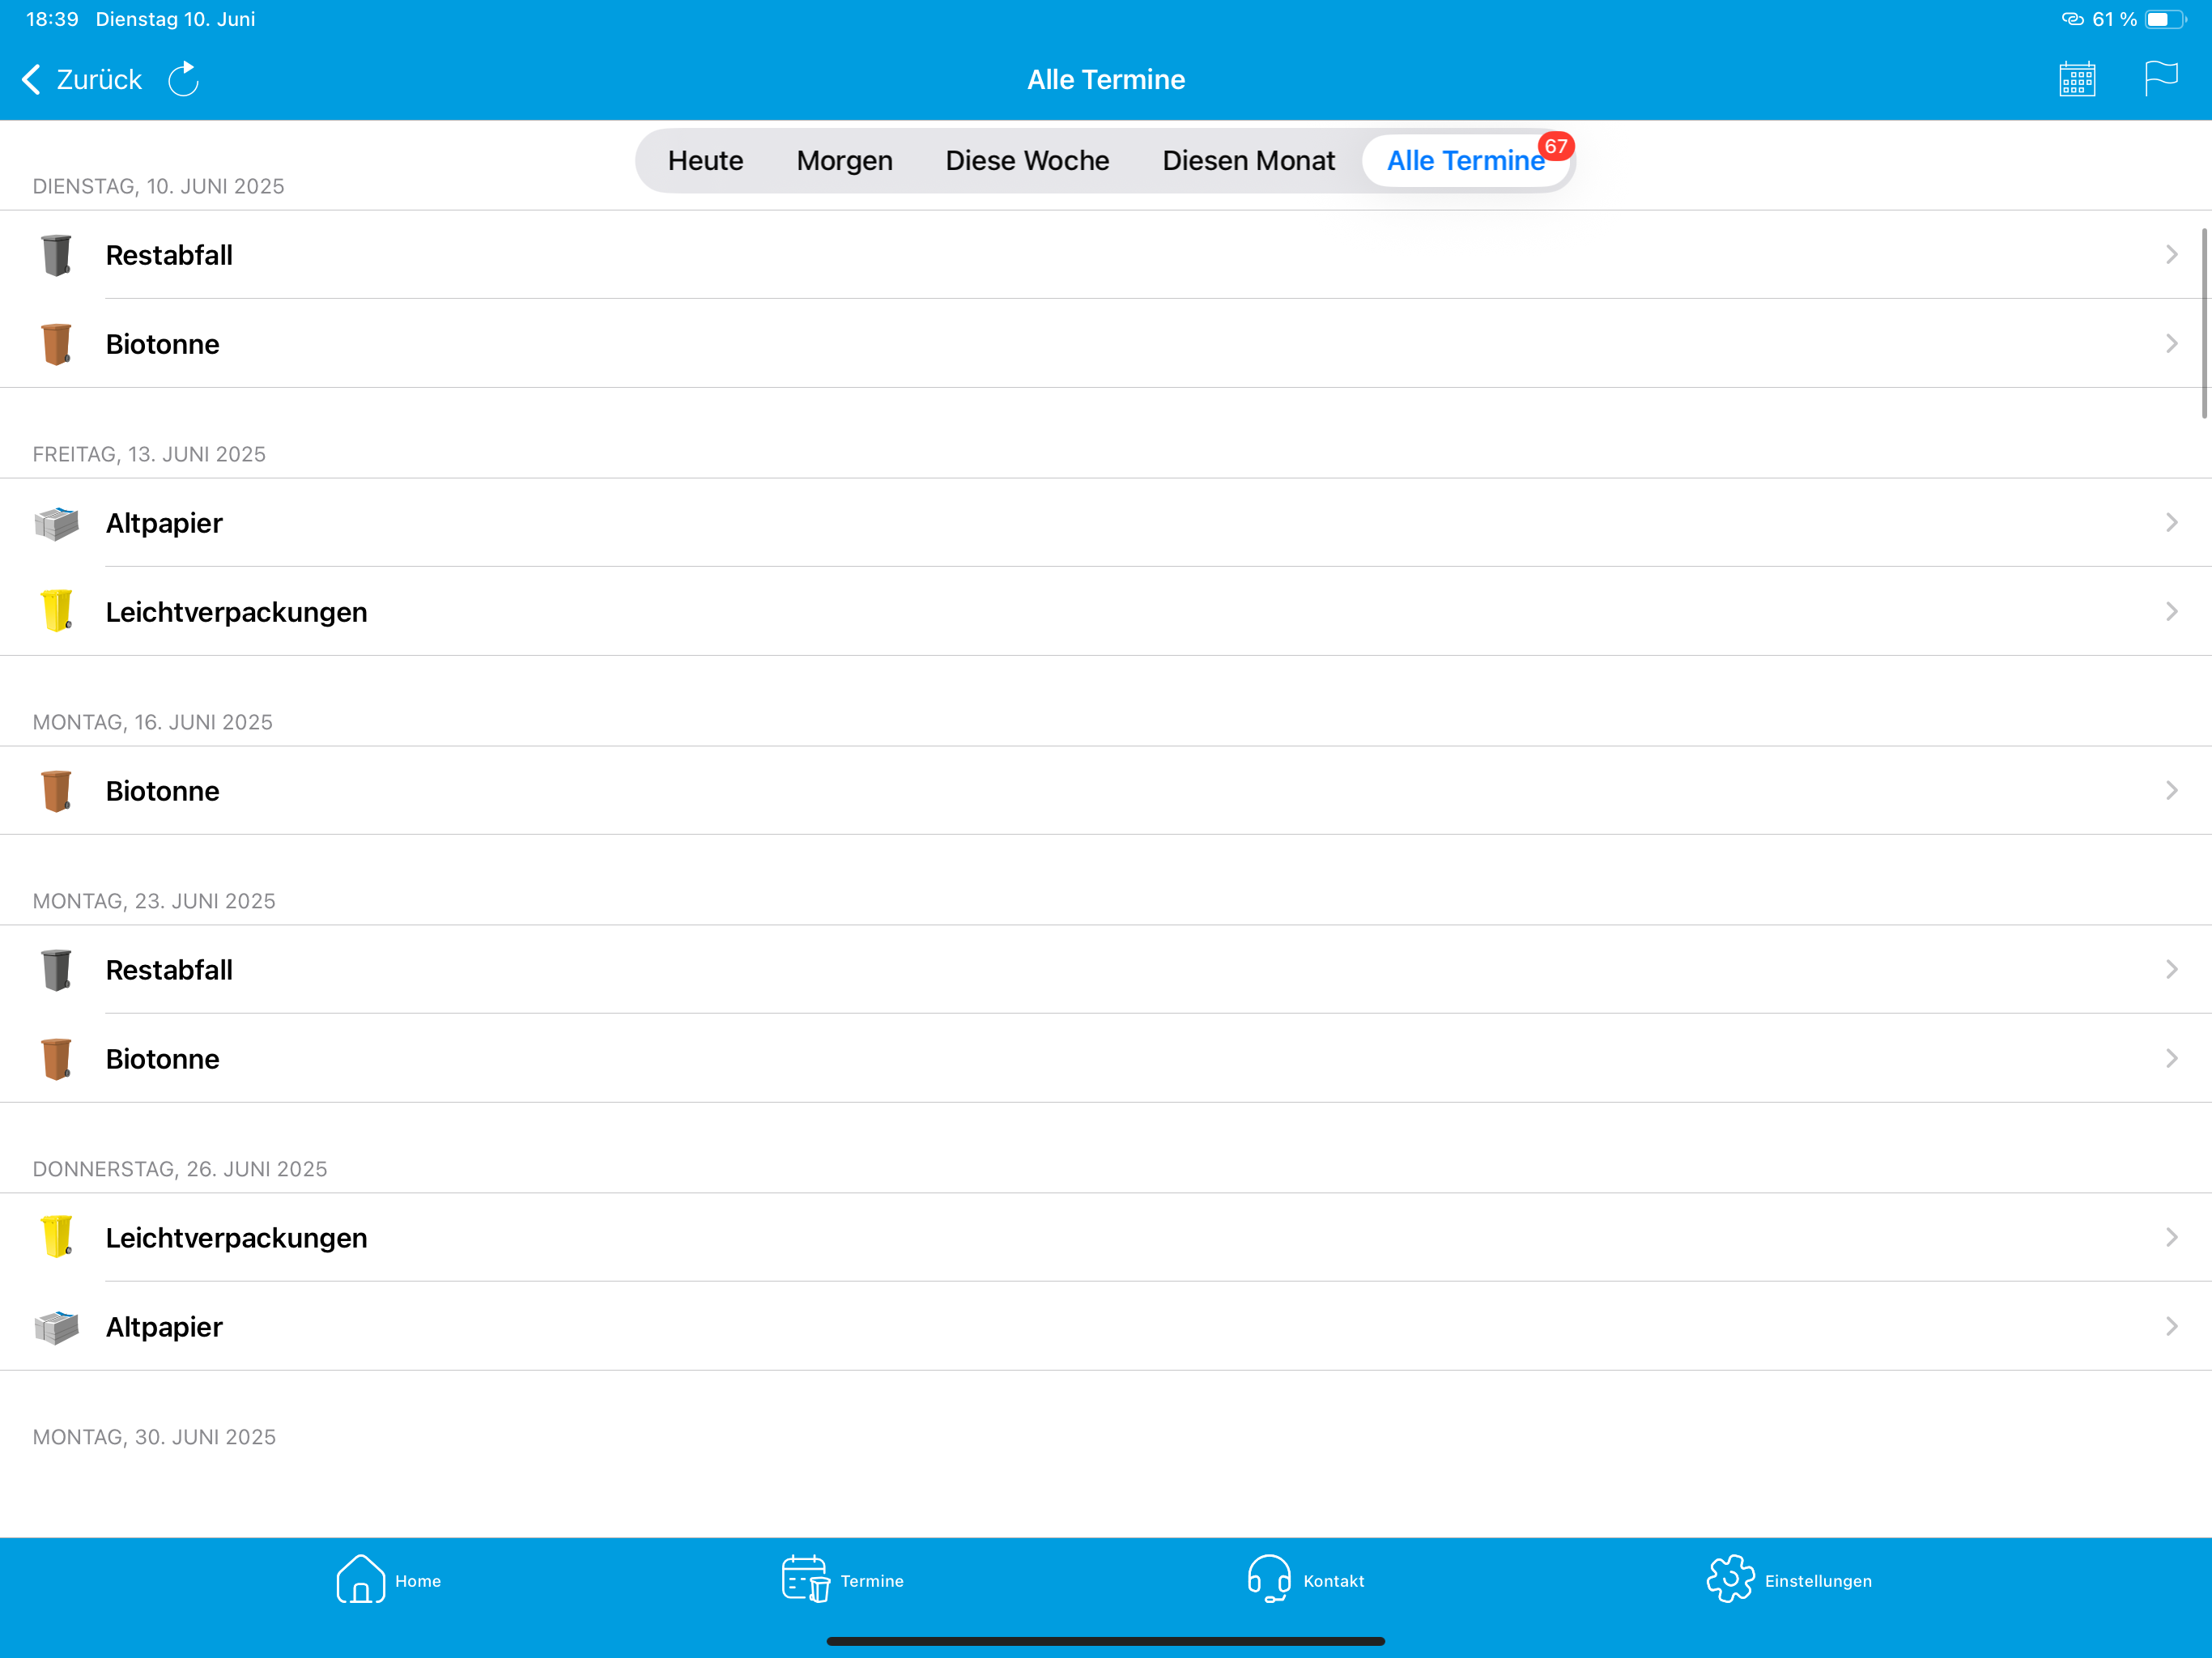Tap the Einstellungen gear icon
2212x1658 pixels.
[1730, 1579]
